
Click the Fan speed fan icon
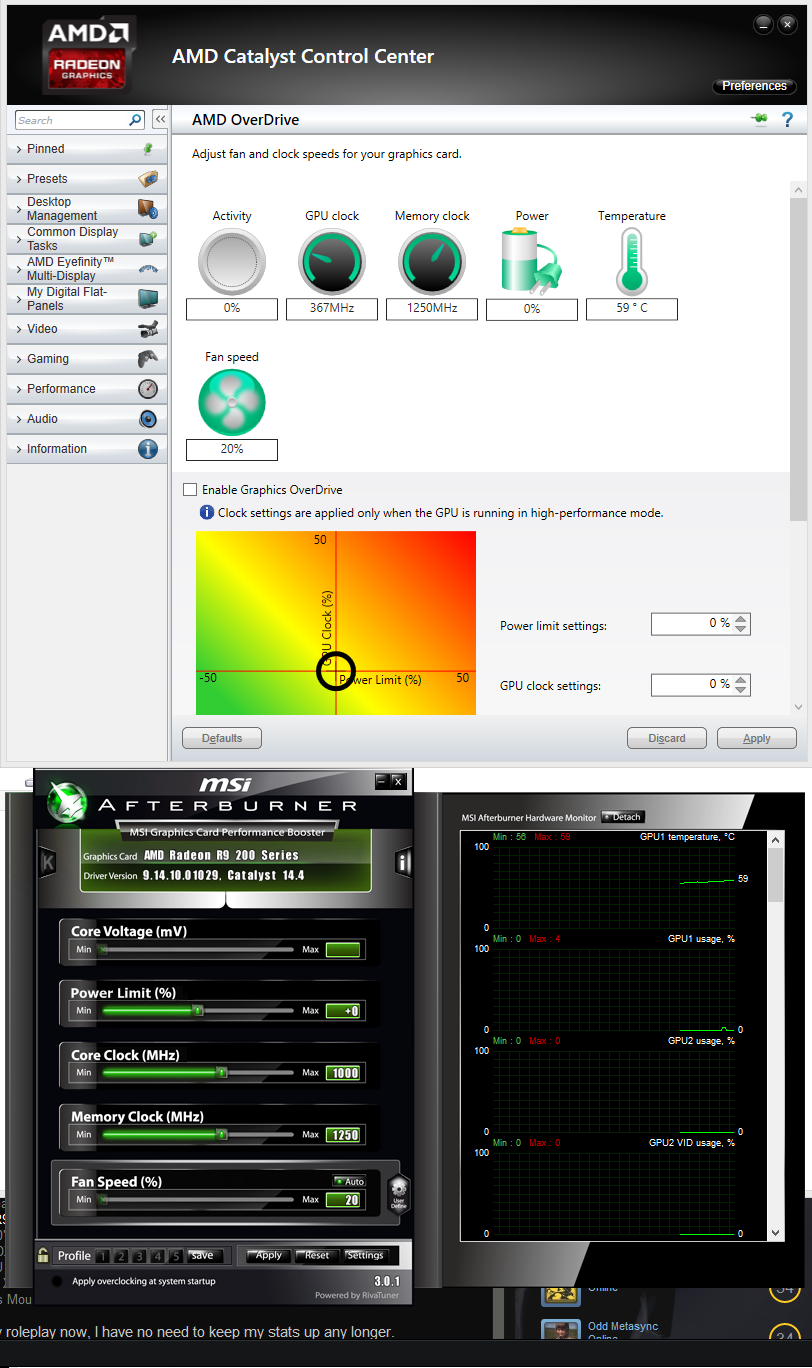click(x=232, y=403)
